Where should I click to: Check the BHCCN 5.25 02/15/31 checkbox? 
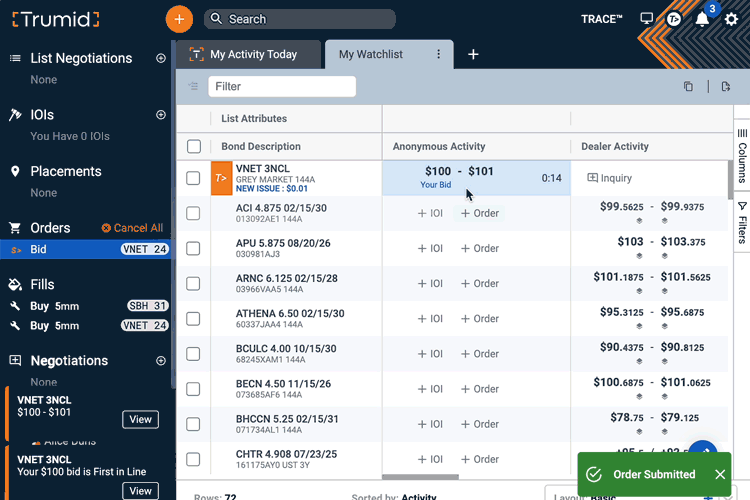pyautogui.click(x=193, y=424)
